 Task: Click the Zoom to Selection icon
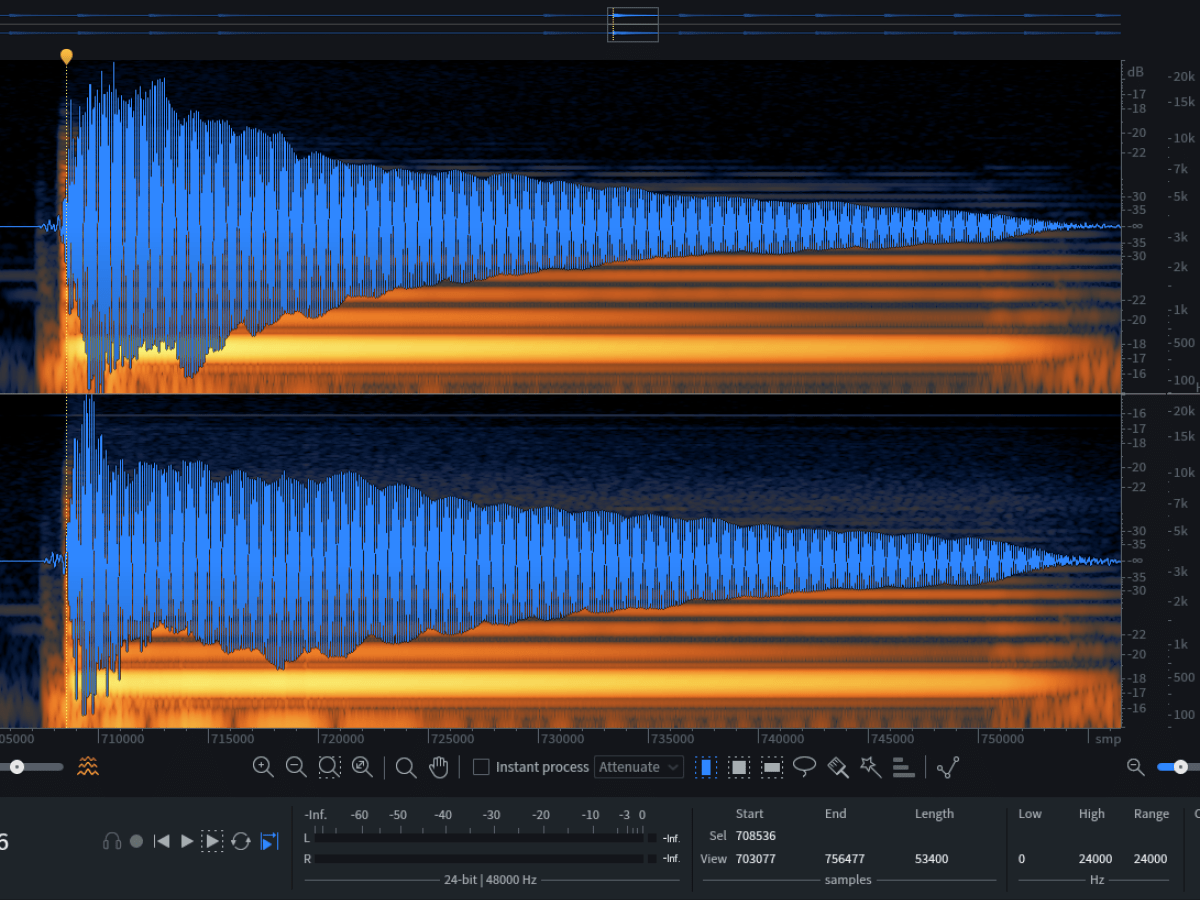pyautogui.click(x=330, y=766)
